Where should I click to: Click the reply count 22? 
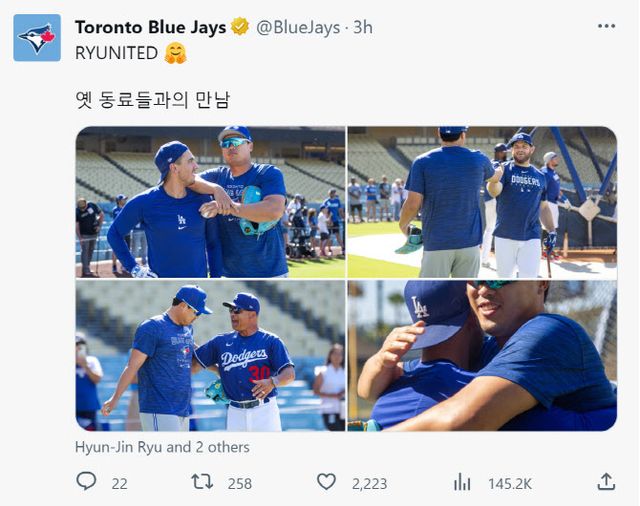coord(119,483)
